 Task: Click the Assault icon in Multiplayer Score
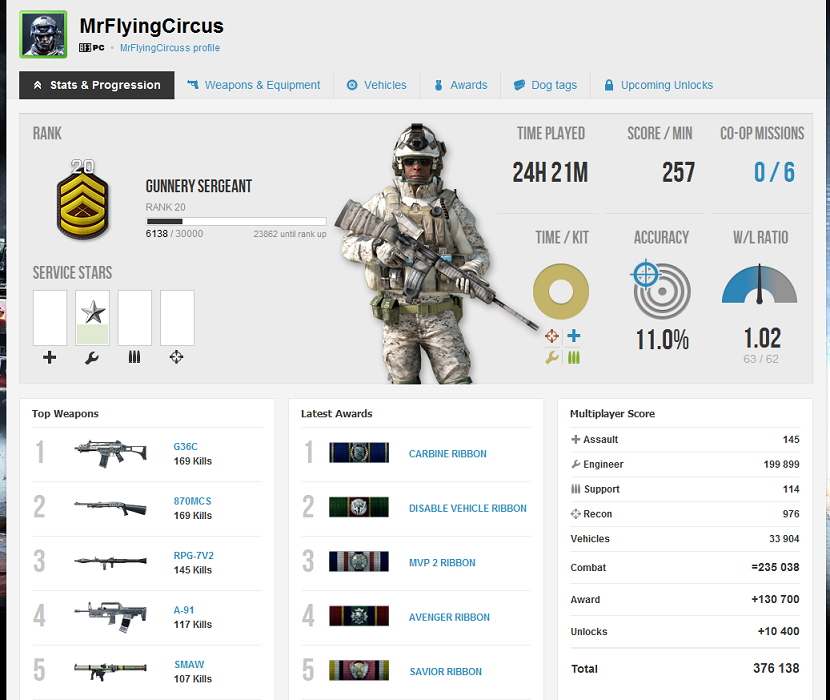click(x=575, y=439)
